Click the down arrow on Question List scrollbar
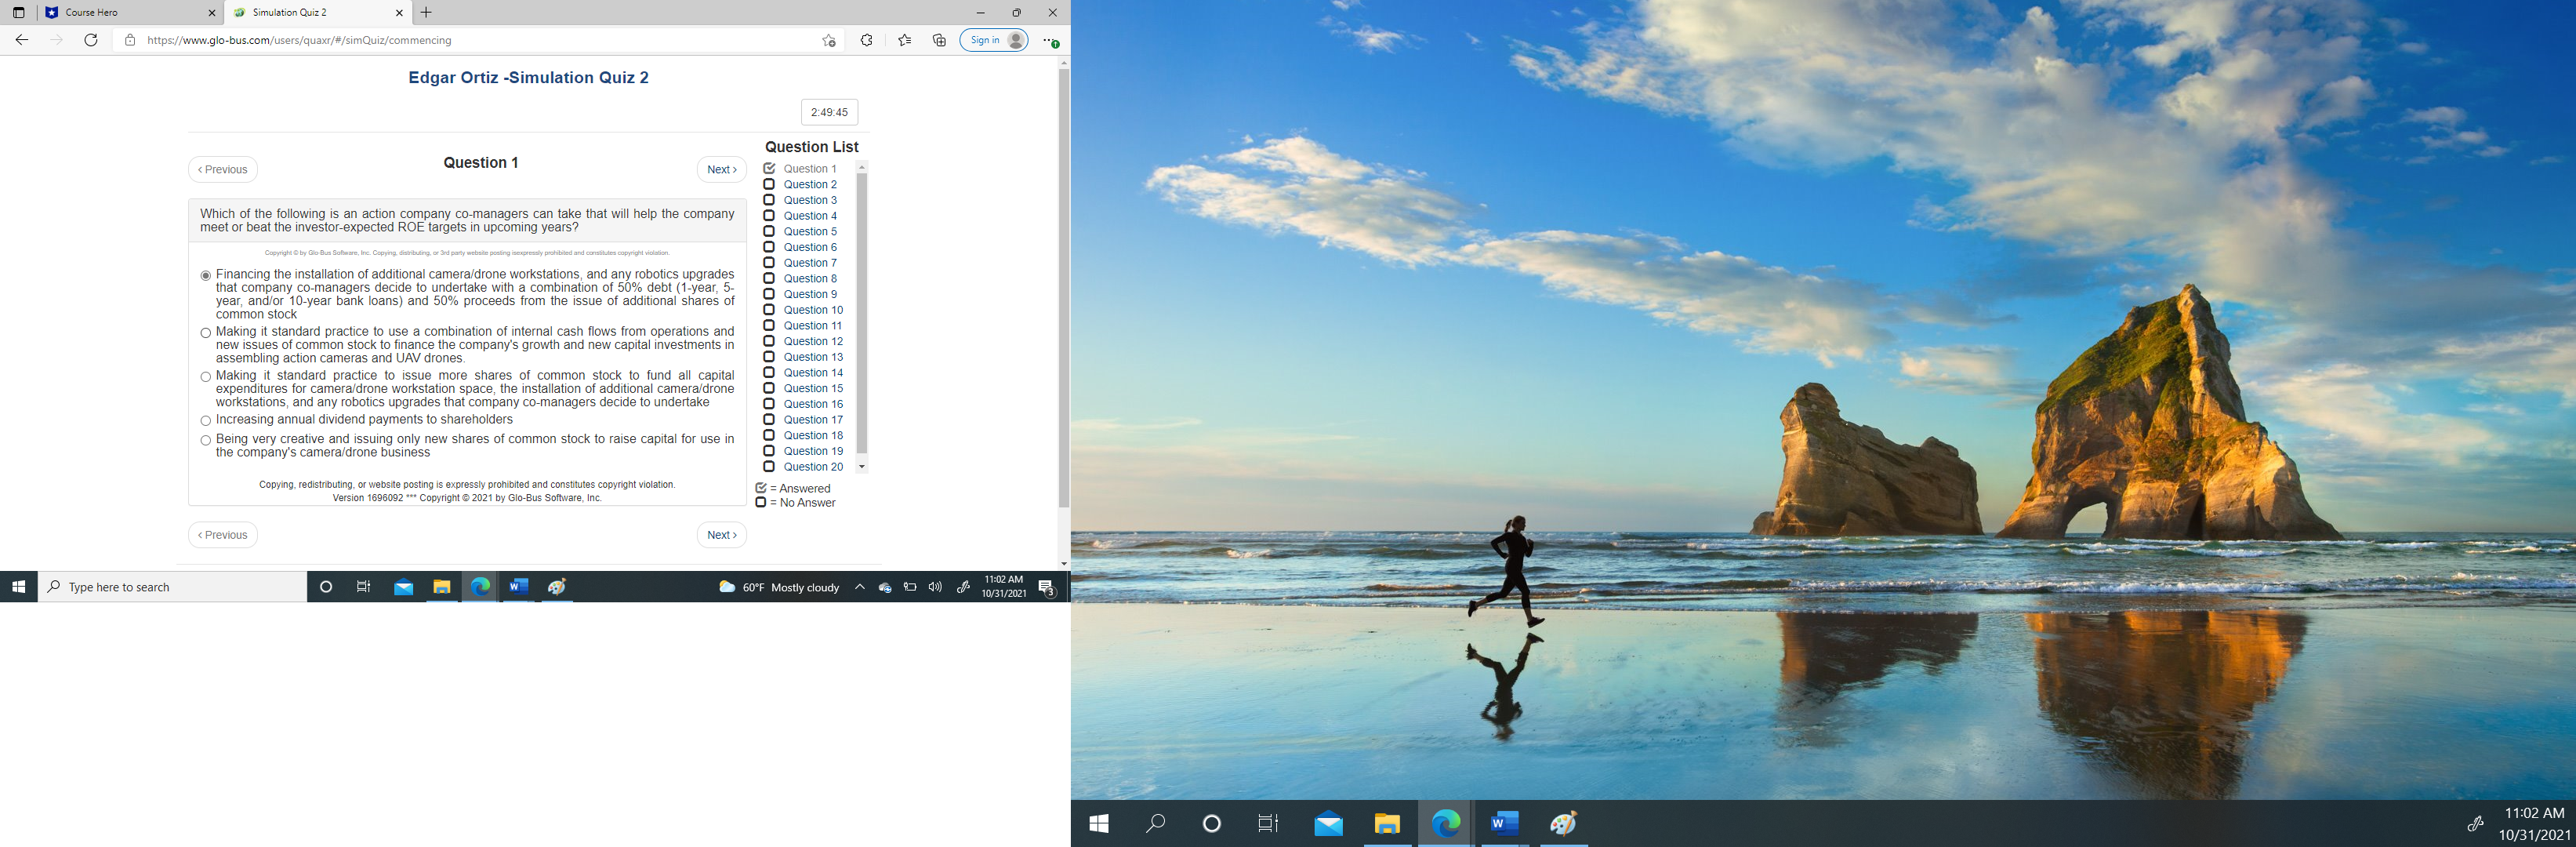2576x847 pixels. tap(859, 466)
